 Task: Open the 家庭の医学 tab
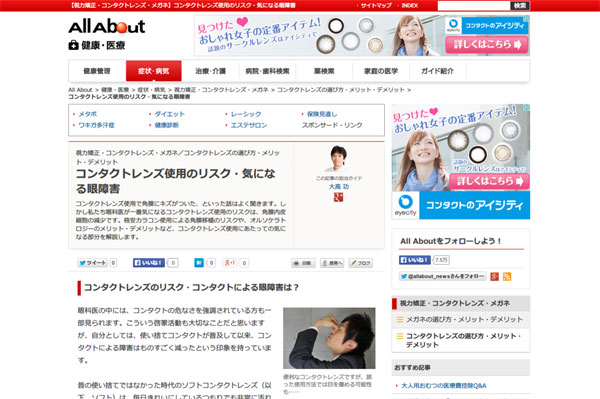(381, 71)
